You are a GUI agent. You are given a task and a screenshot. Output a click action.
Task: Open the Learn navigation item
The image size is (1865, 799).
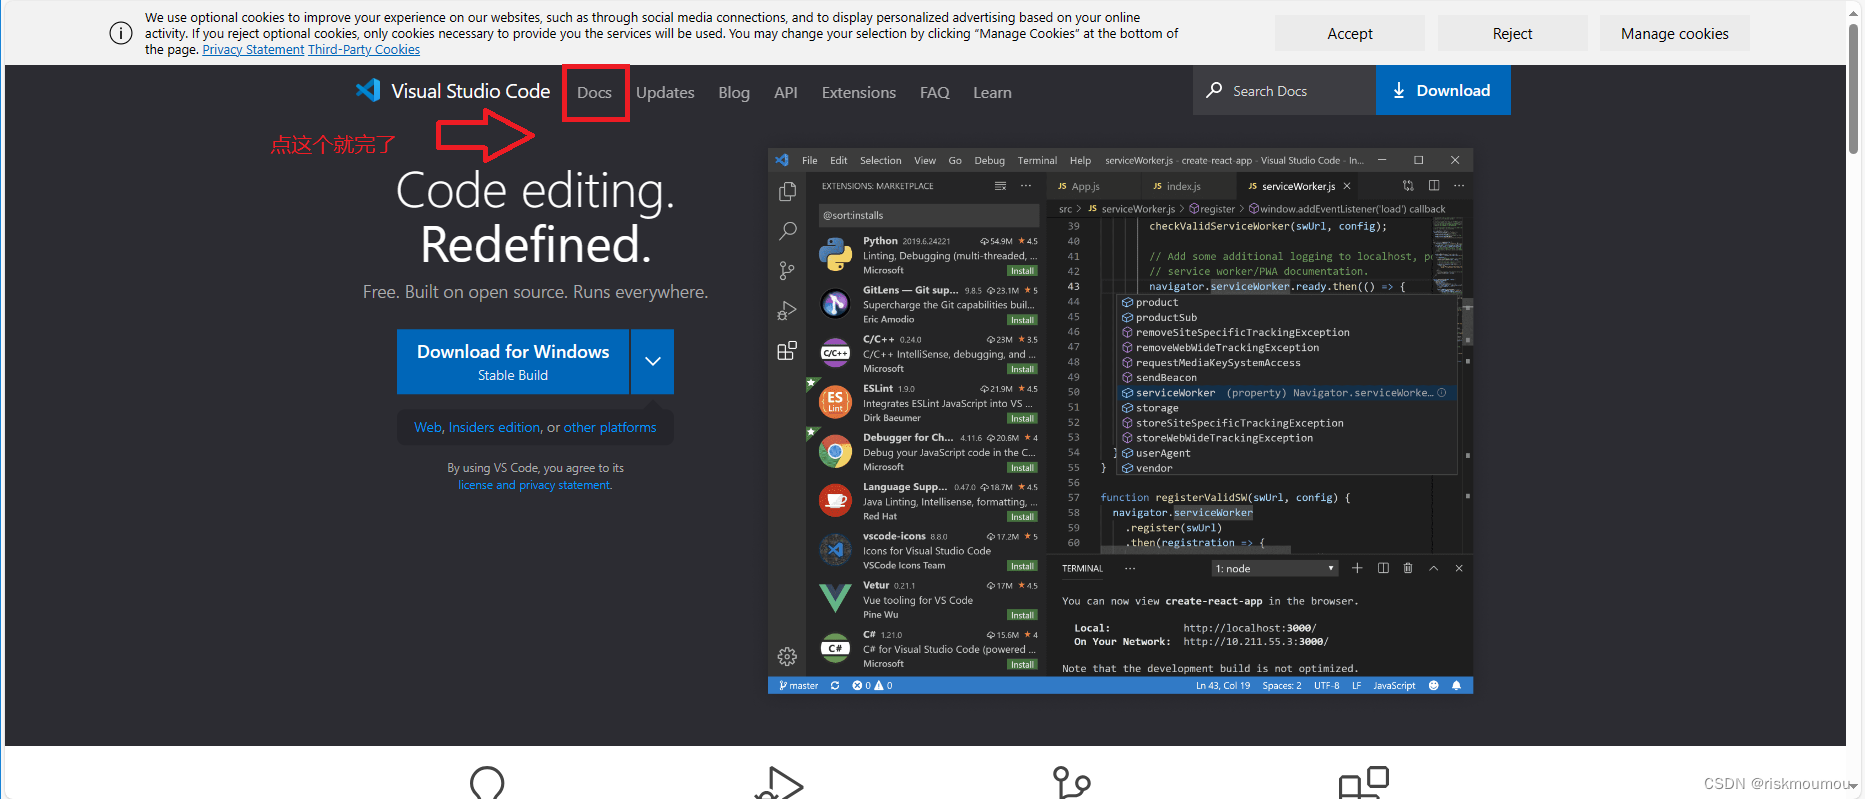click(992, 92)
